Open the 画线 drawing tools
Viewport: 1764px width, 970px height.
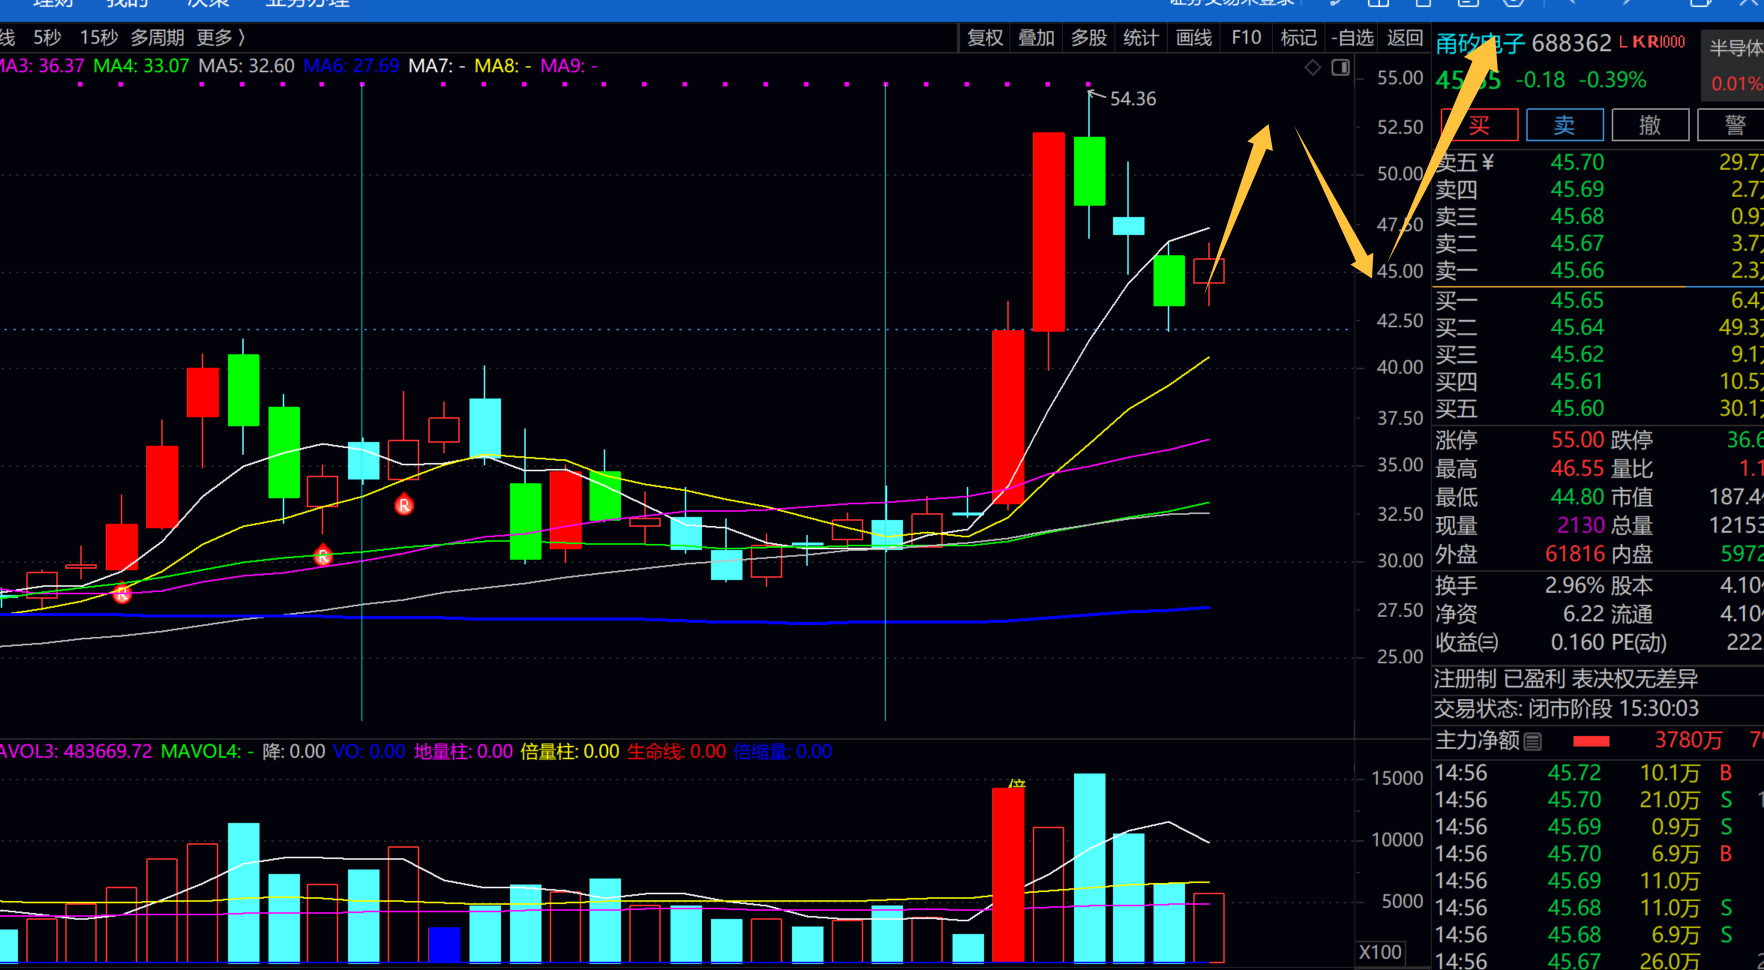1194,38
